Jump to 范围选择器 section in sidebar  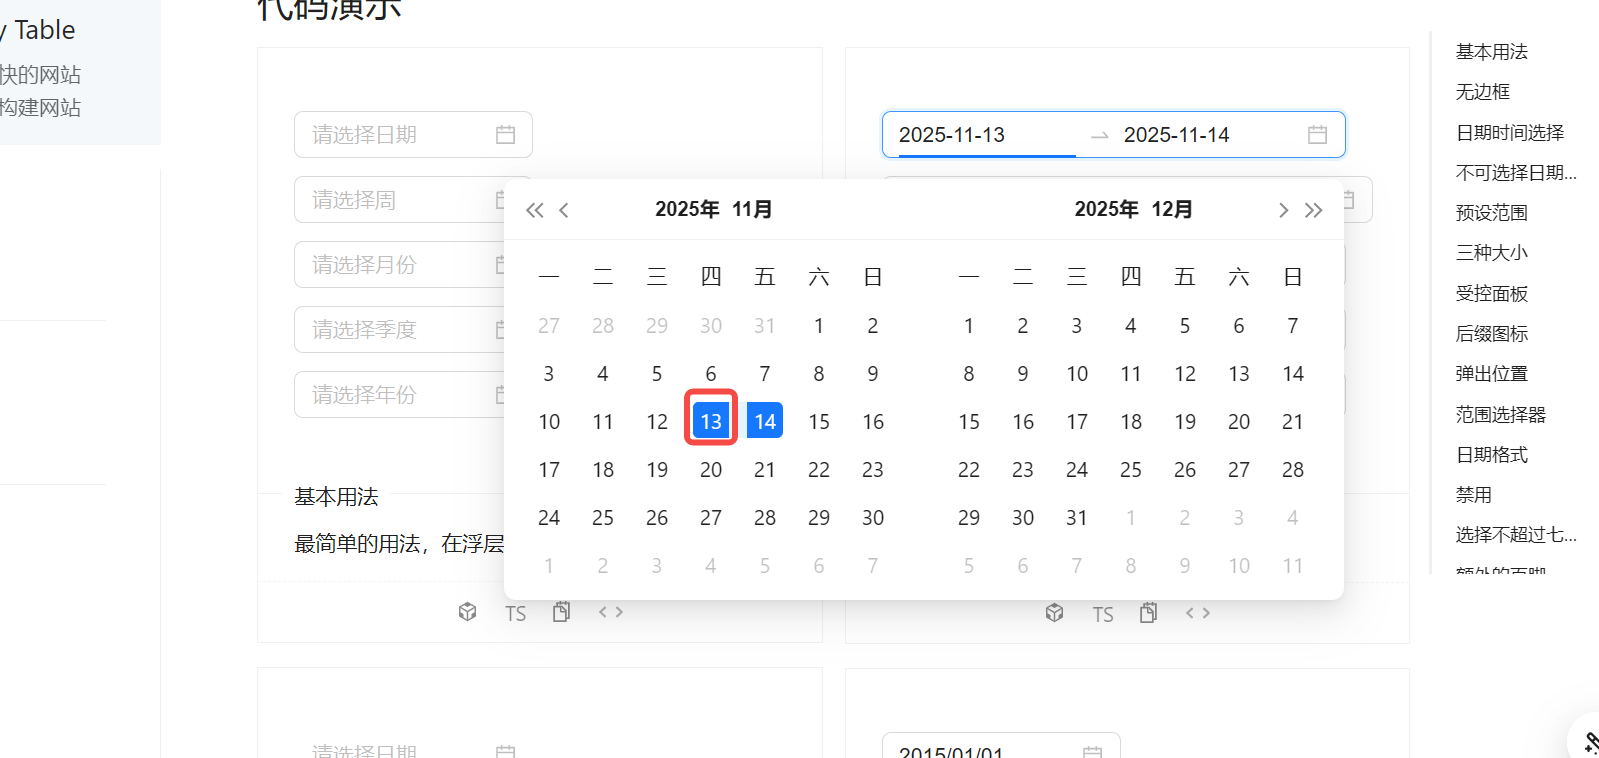pos(1500,414)
